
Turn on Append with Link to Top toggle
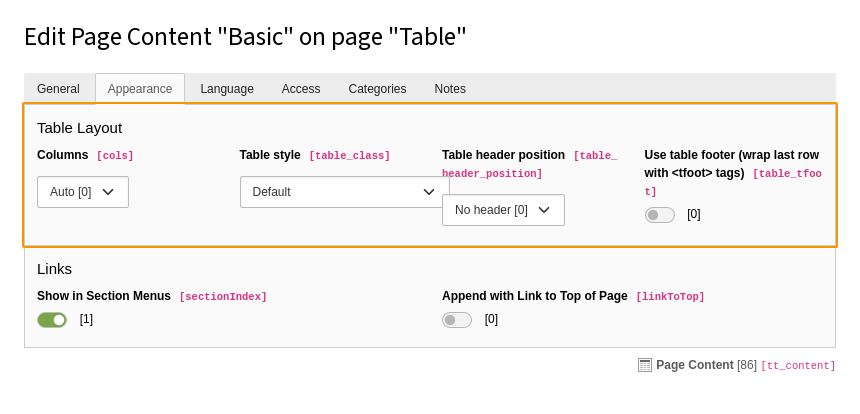[x=457, y=320]
